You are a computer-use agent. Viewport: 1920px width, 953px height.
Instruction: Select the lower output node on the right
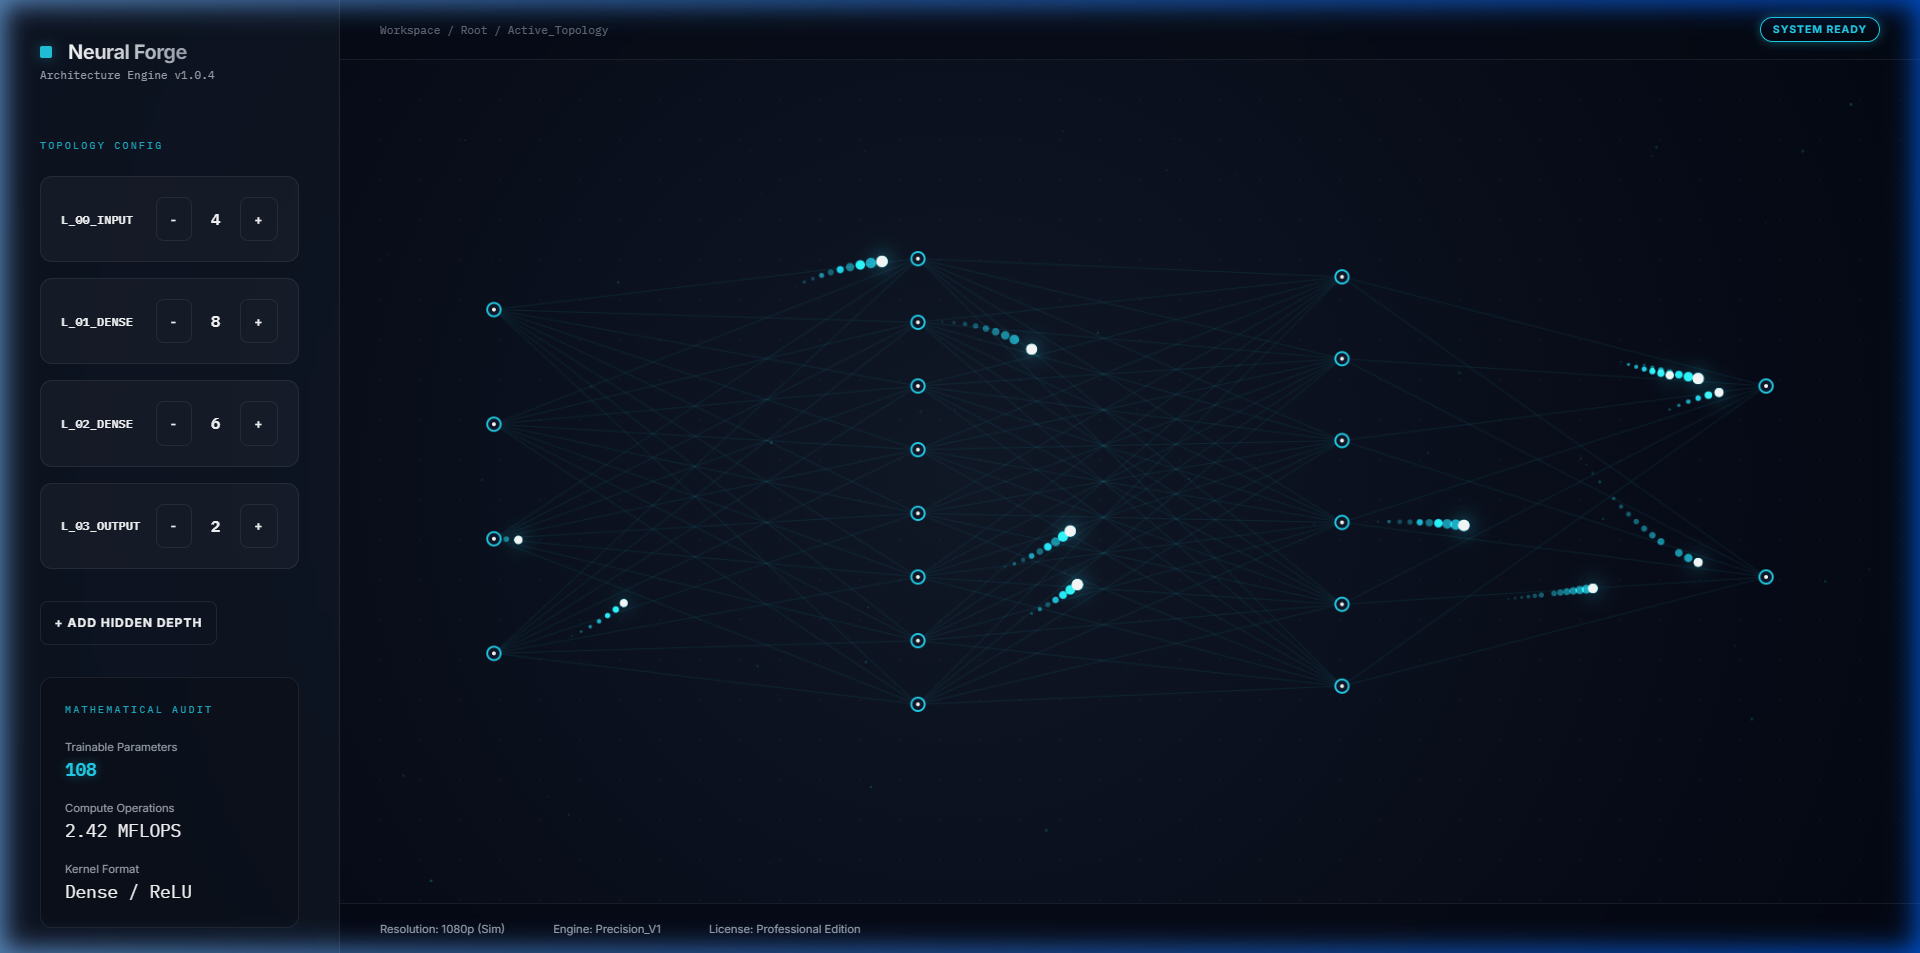[1765, 577]
